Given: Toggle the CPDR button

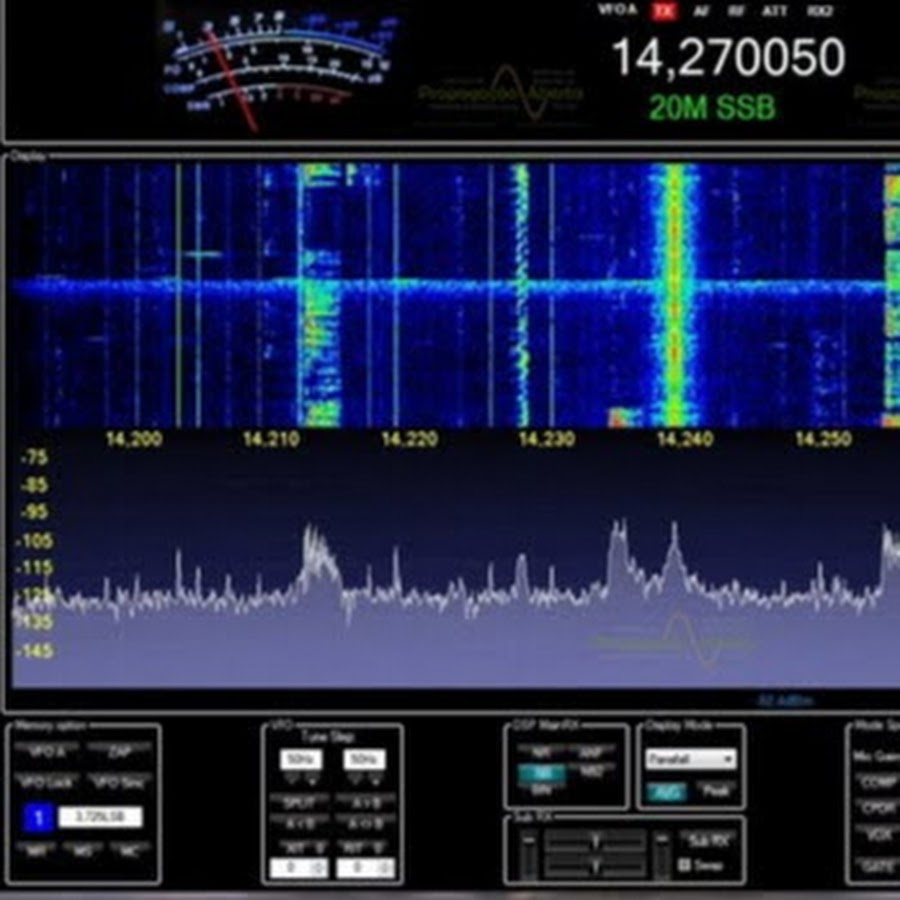Looking at the screenshot, I should click(x=878, y=808).
